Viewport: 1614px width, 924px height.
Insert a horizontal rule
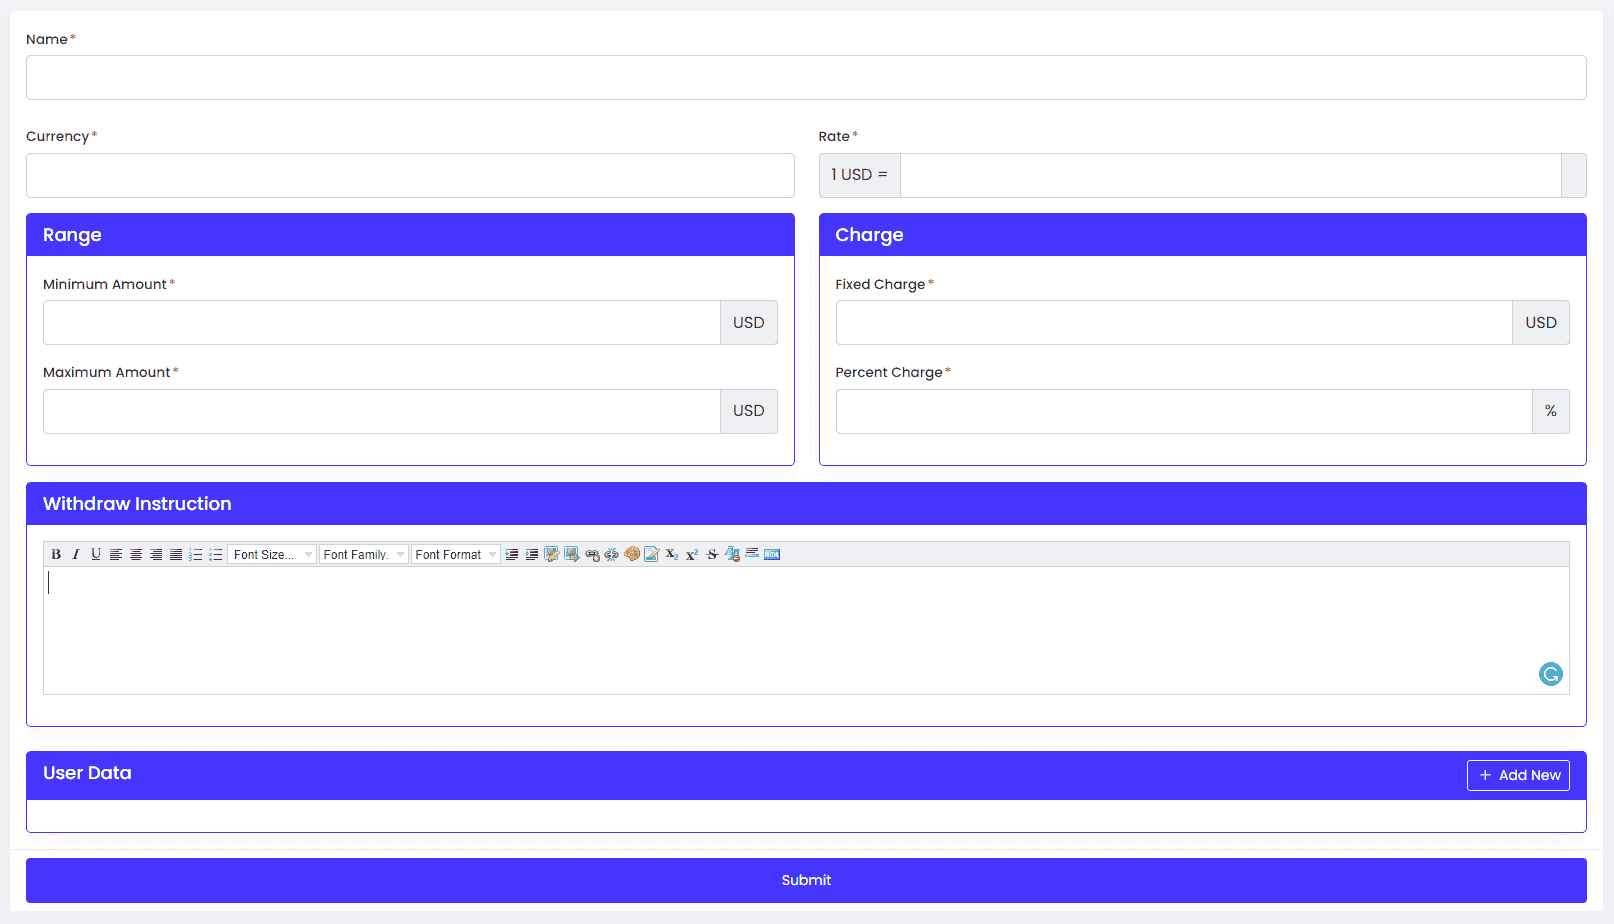[x=752, y=554]
